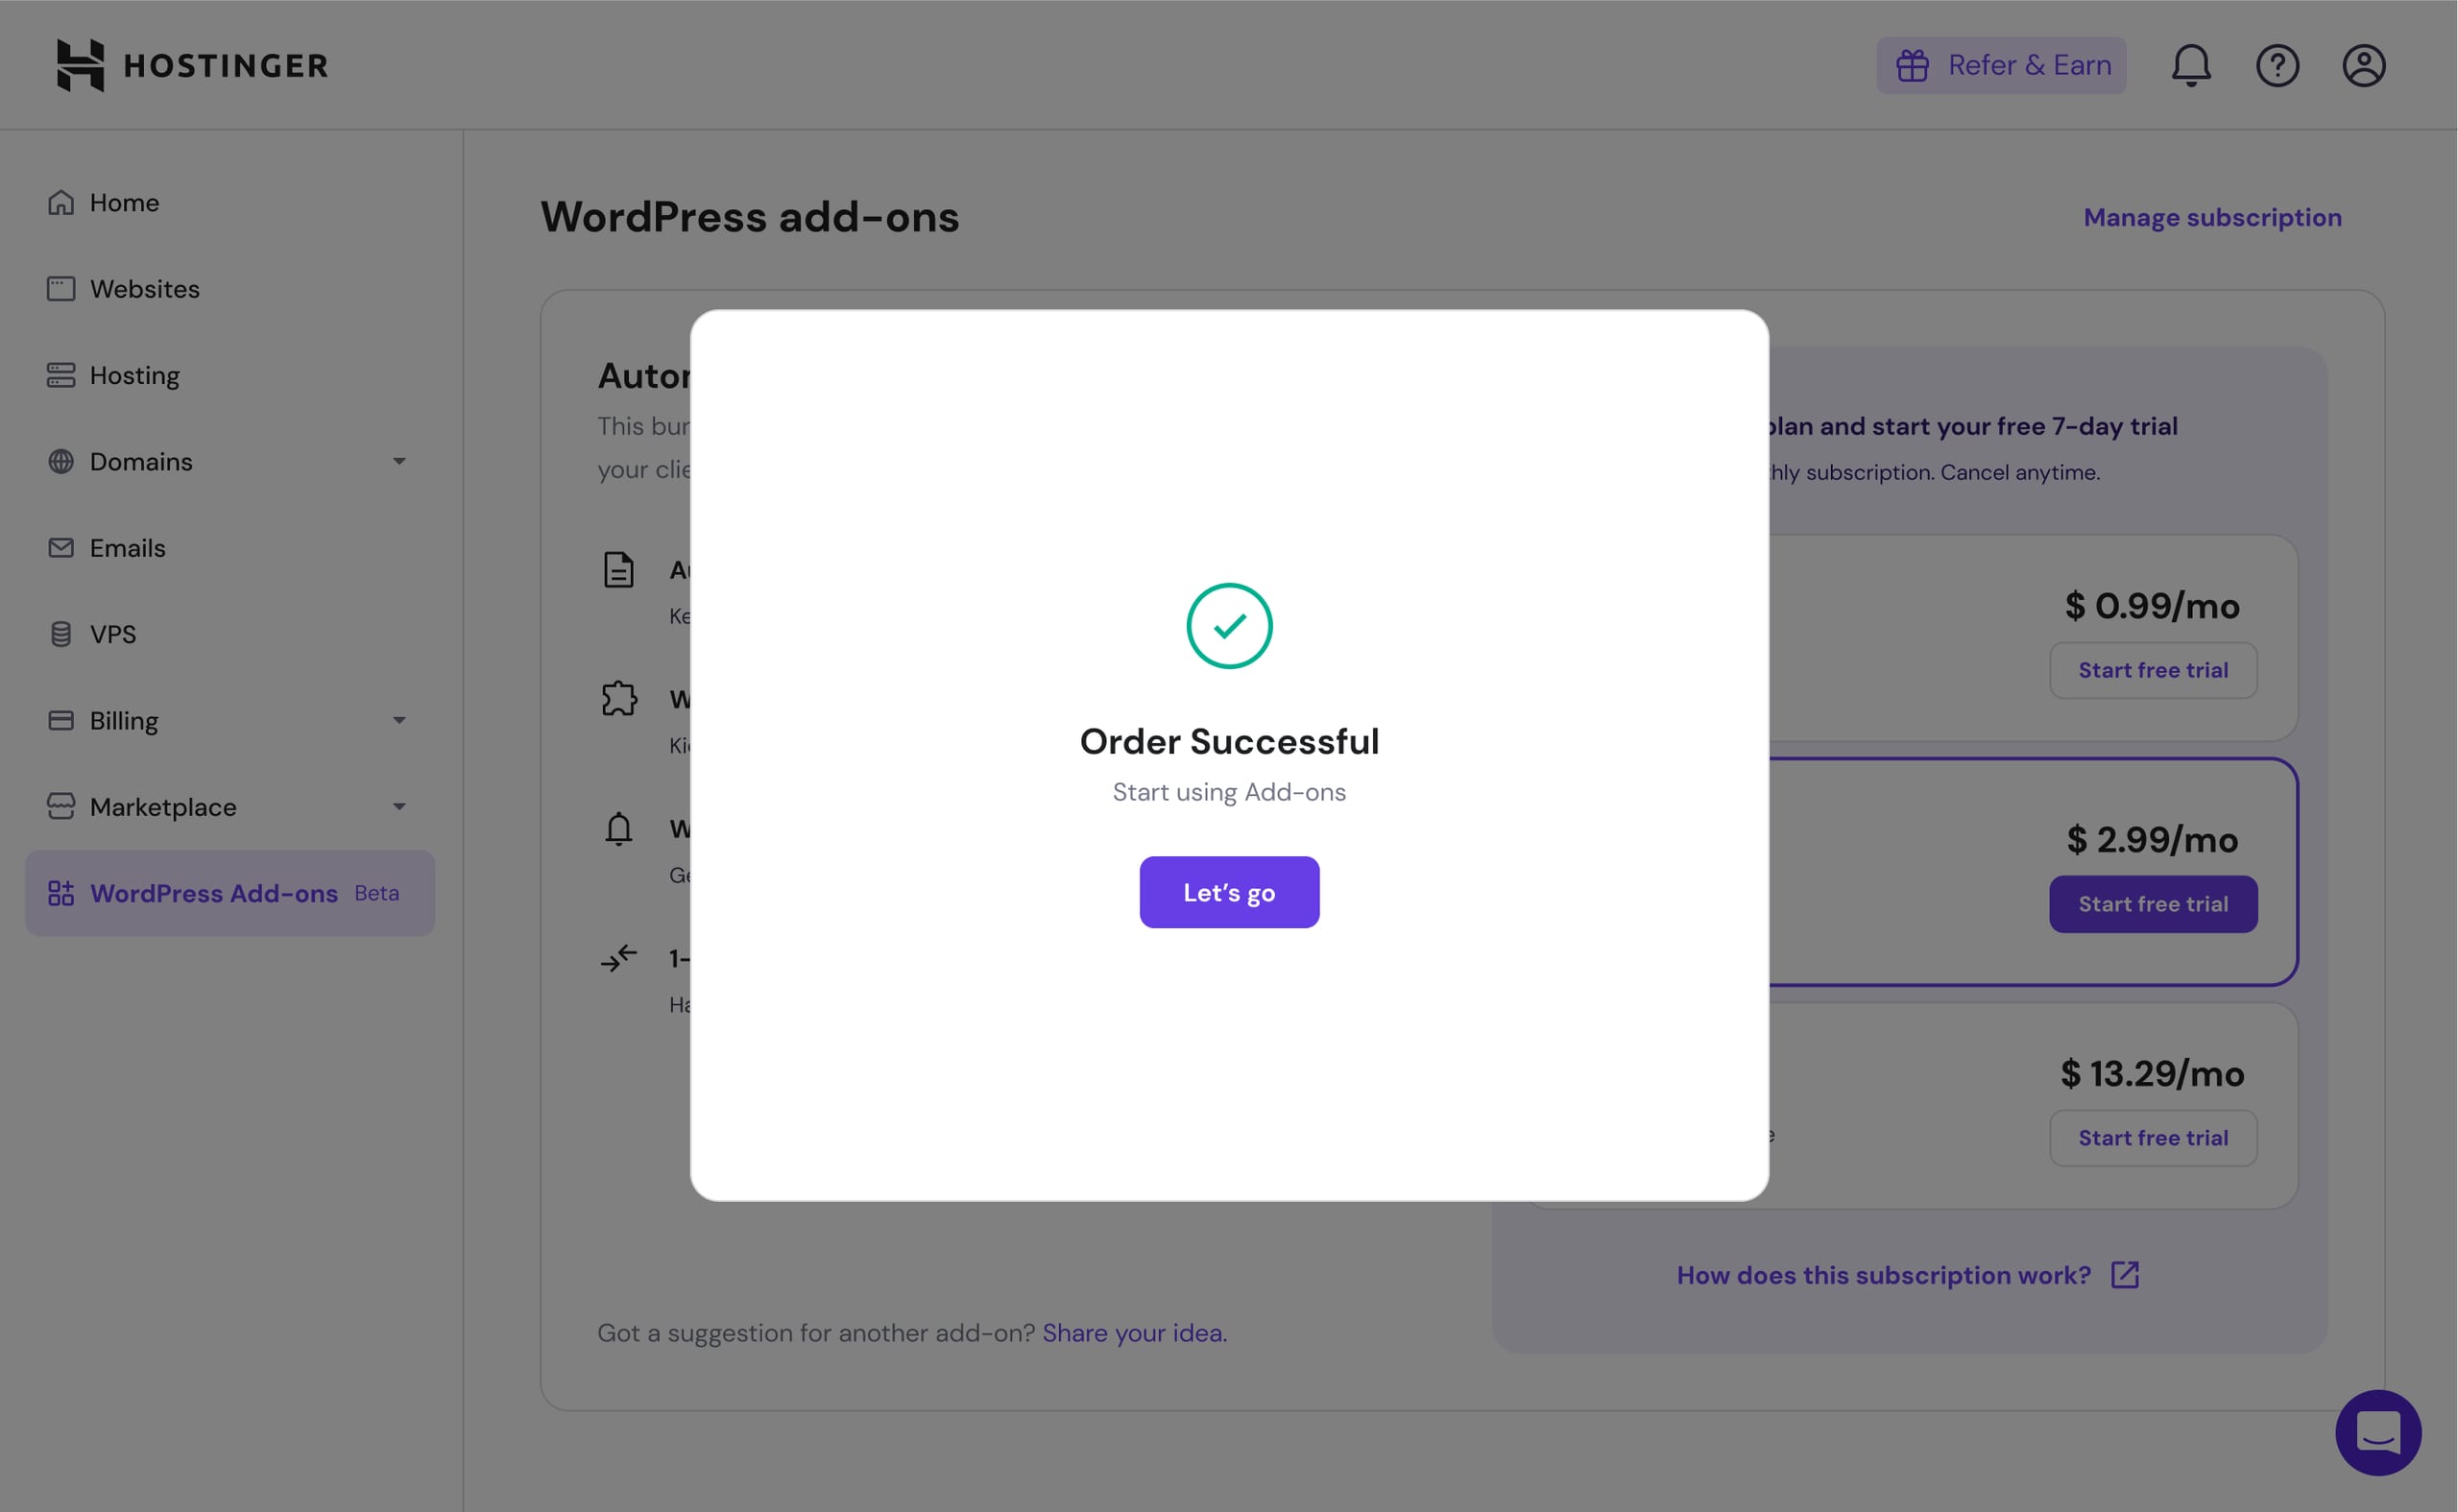The image size is (2458, 1512).
Task: Open the Websites sidebar item
Action: click(x=144, y=289)
